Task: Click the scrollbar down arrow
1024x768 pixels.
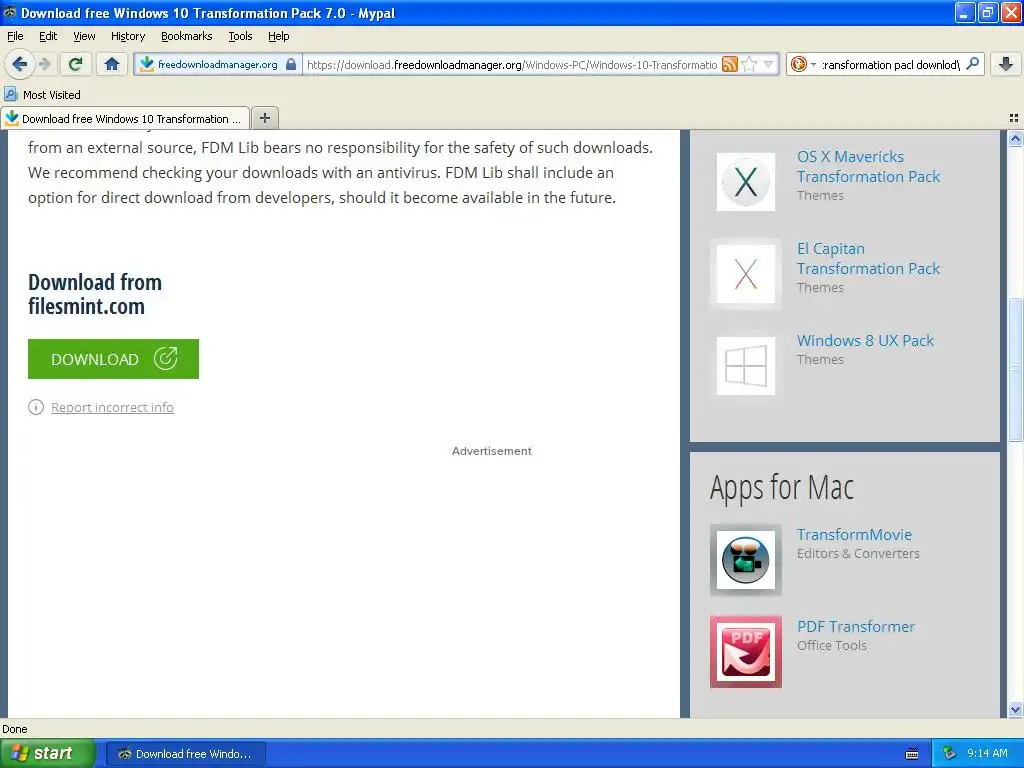Action: pyautogui.click(x=1015, y=710)
